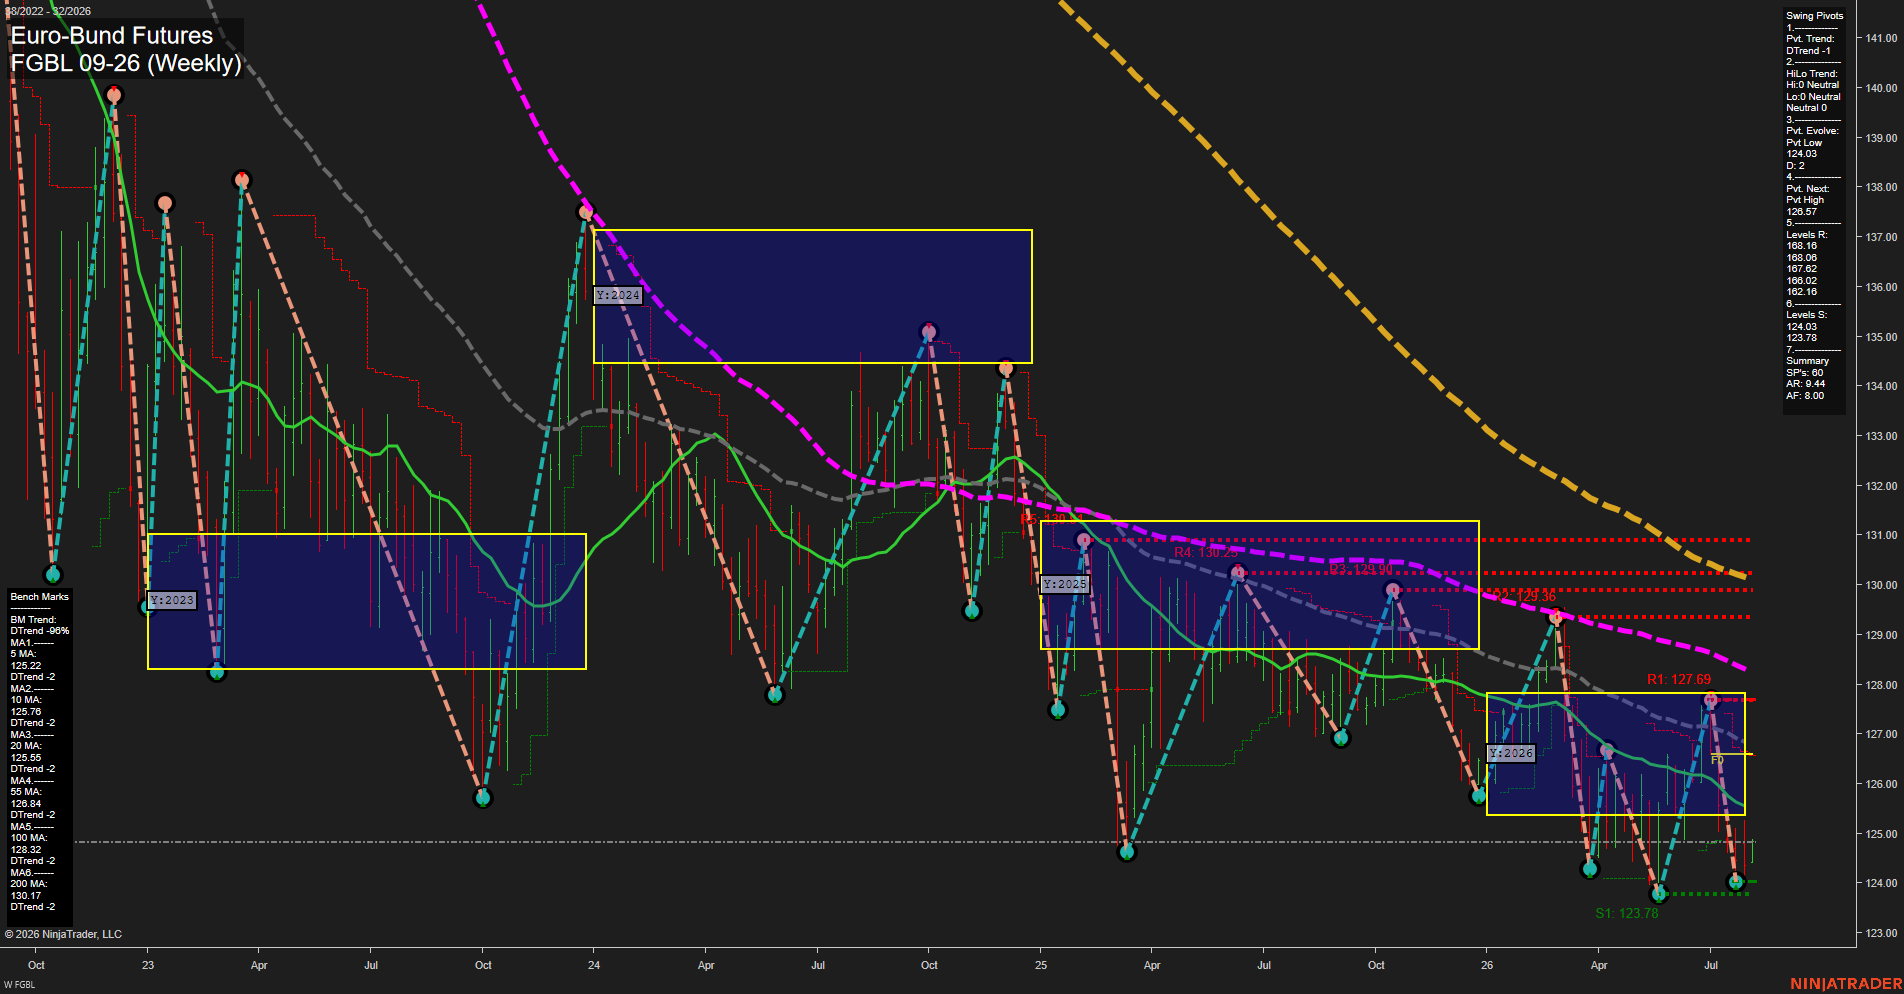The height and width of the screenshot is (994, 1904).
Task: Click the 'Swing Pivots' panel heading
Action: pos(1814,16)
